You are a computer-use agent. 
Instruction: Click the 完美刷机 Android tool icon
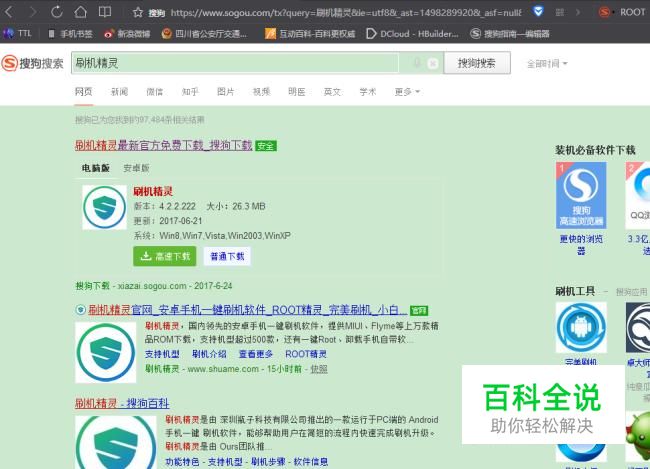pyautogui.click(x=581, y=328)
